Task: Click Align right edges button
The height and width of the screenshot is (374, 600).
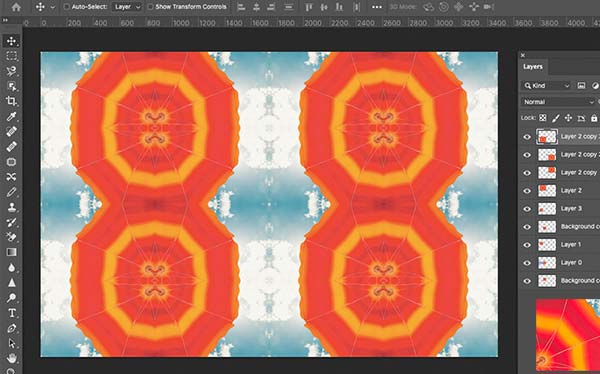Action: [x=271, y=7]
